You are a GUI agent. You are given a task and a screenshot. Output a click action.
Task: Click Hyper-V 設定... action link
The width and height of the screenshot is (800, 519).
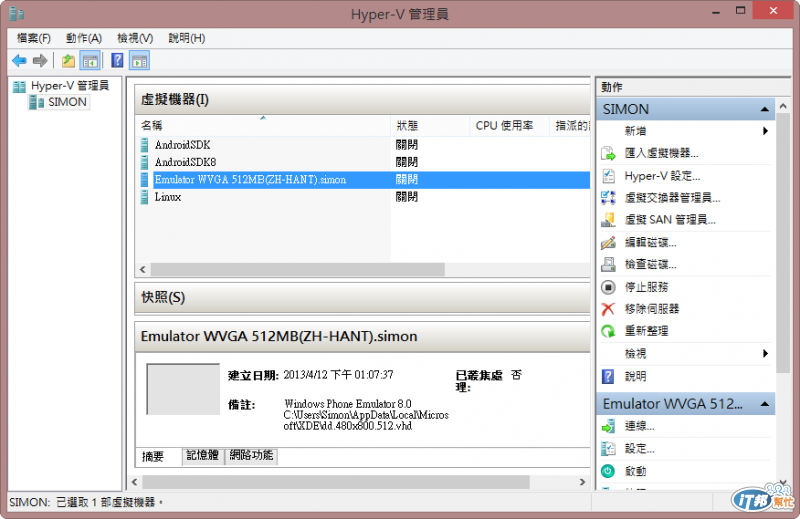pos(662,176)
